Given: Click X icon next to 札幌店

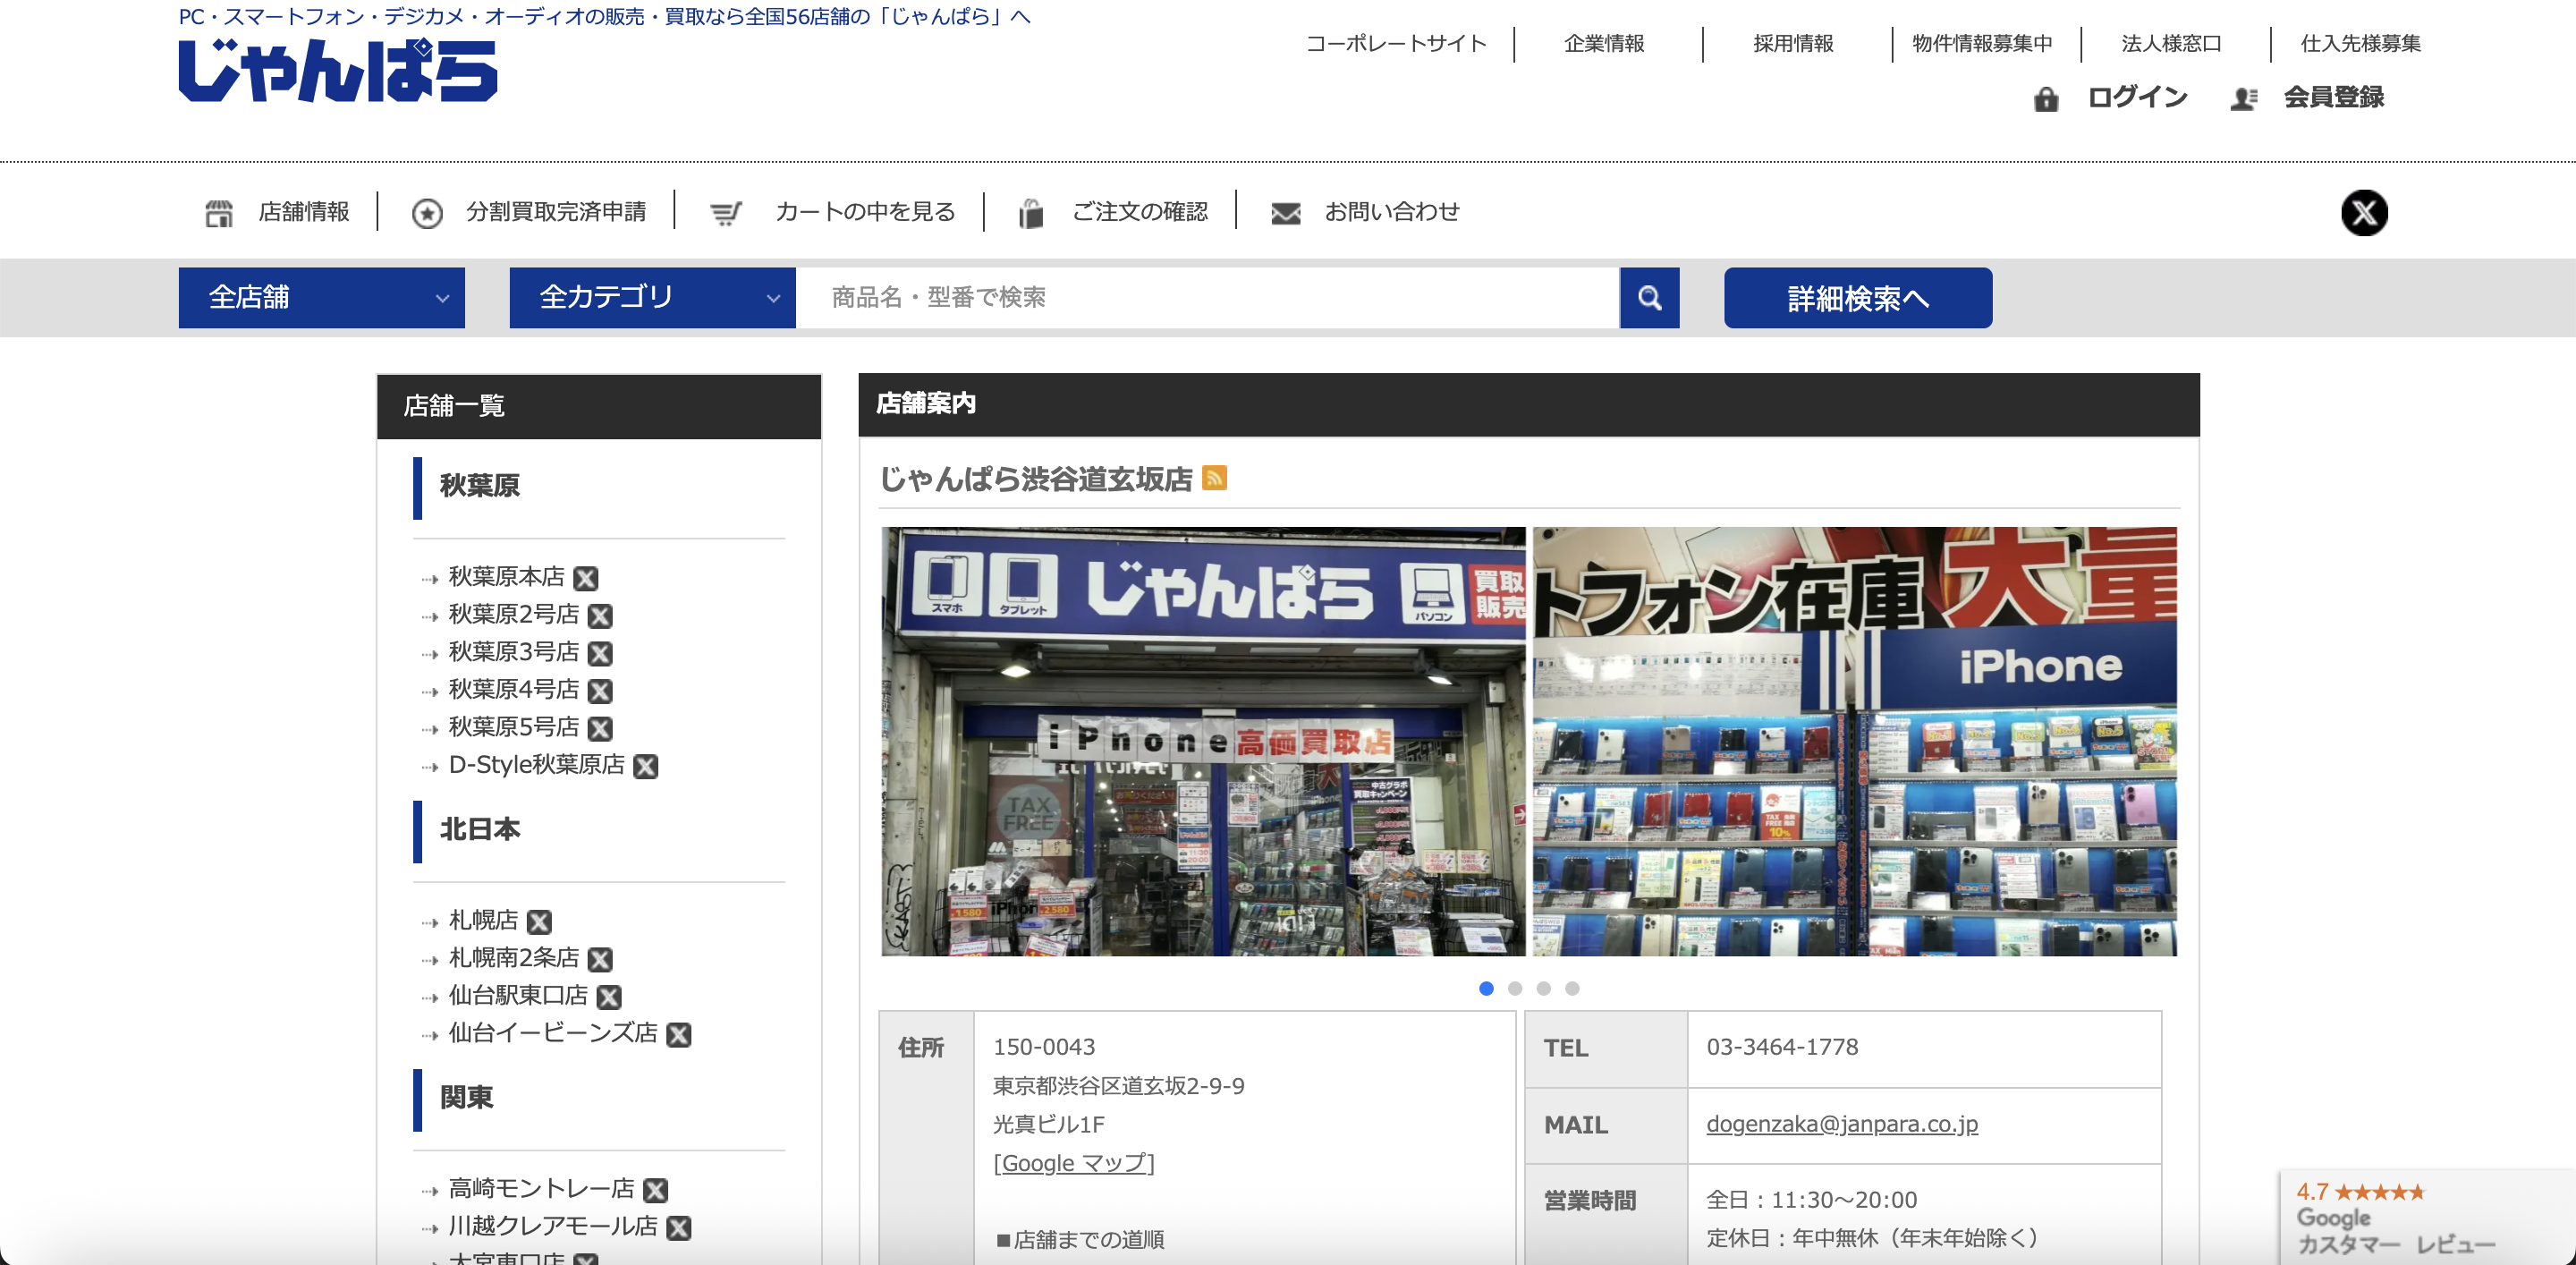Looking at the screenshot, I should coord(539,922).
